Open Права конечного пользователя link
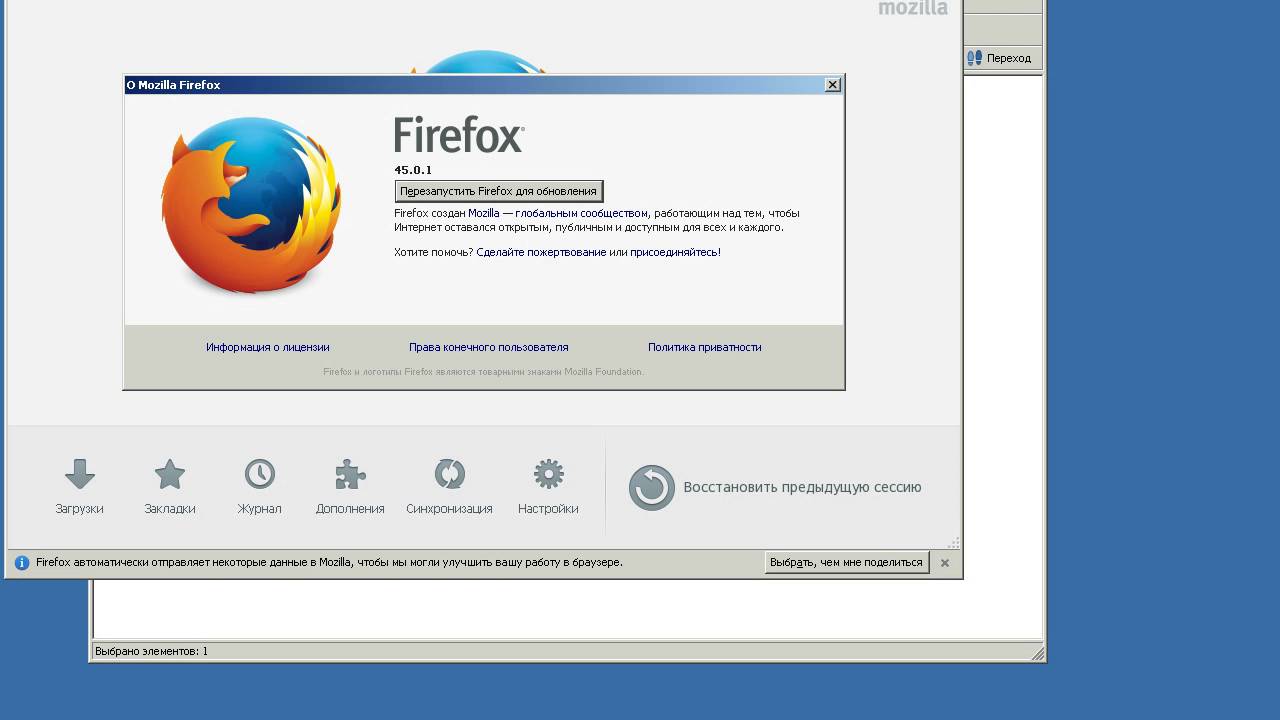 coord(488,347)
